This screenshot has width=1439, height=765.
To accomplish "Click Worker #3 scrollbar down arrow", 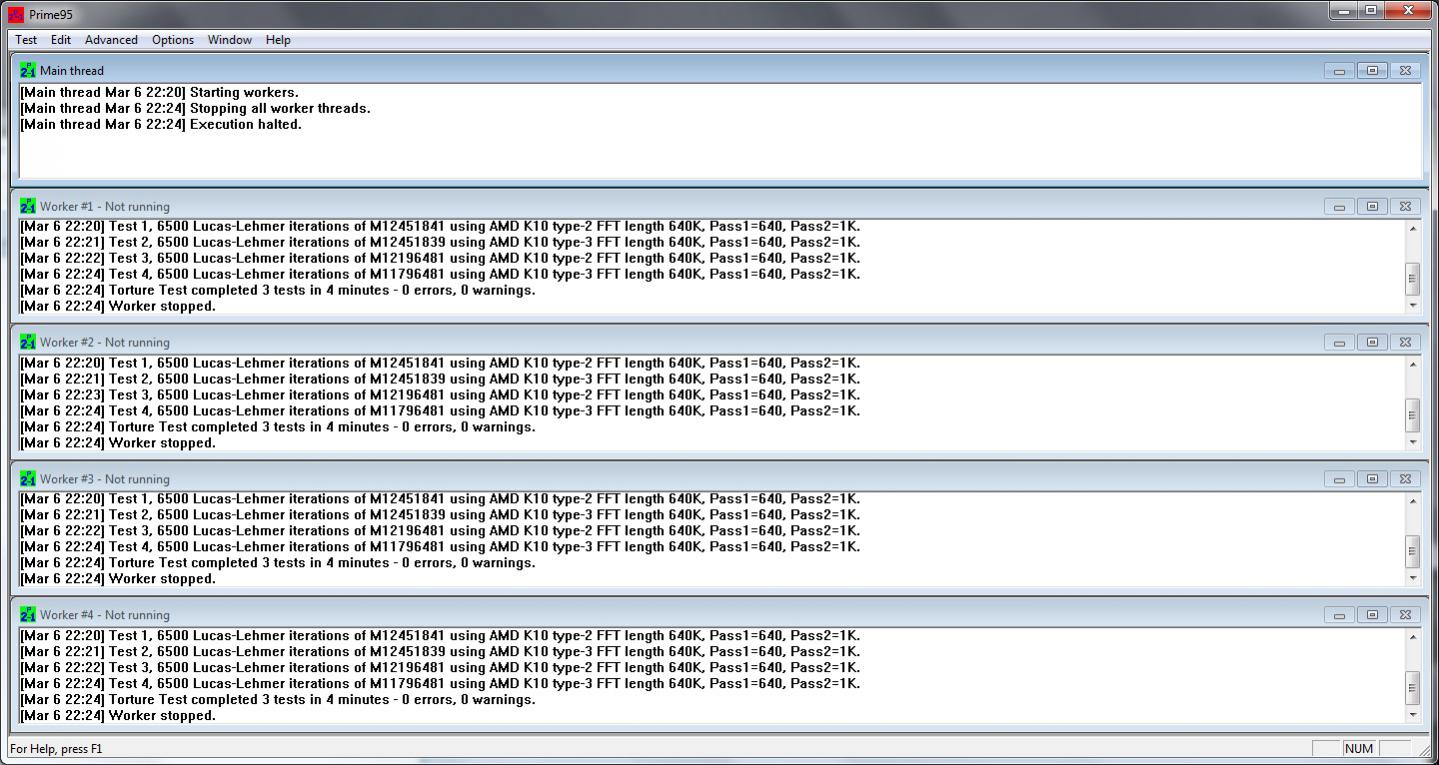I will pos(1412,577).
